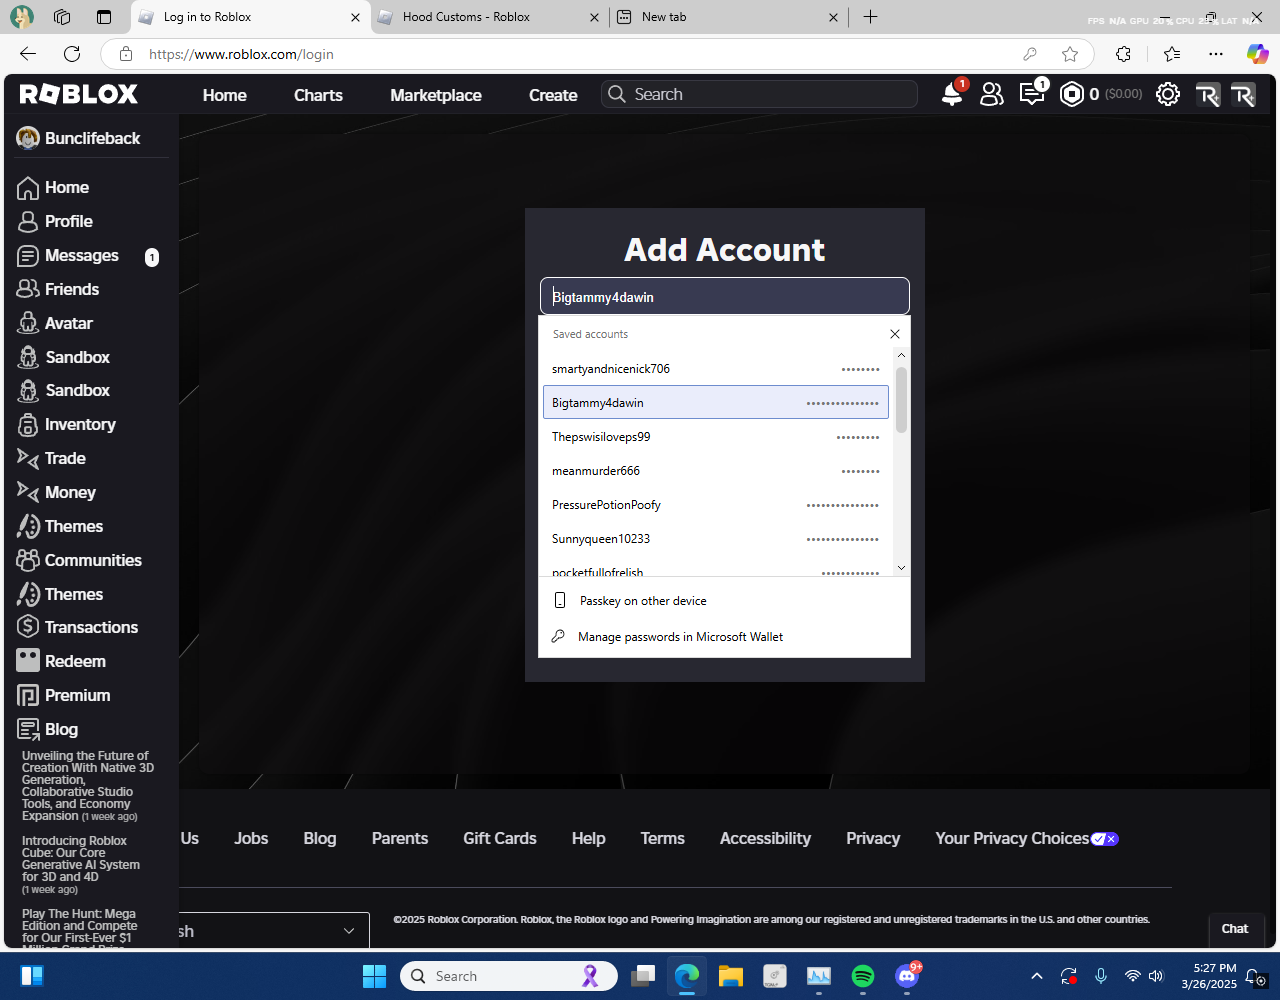Close the saved accounts popup
The image size is (1280, 1000).
coord(895,334)
